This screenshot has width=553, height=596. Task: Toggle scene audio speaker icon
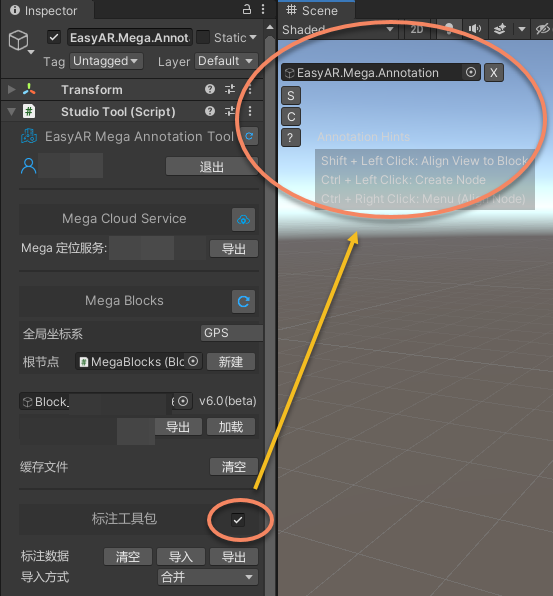tap(474, 29)
